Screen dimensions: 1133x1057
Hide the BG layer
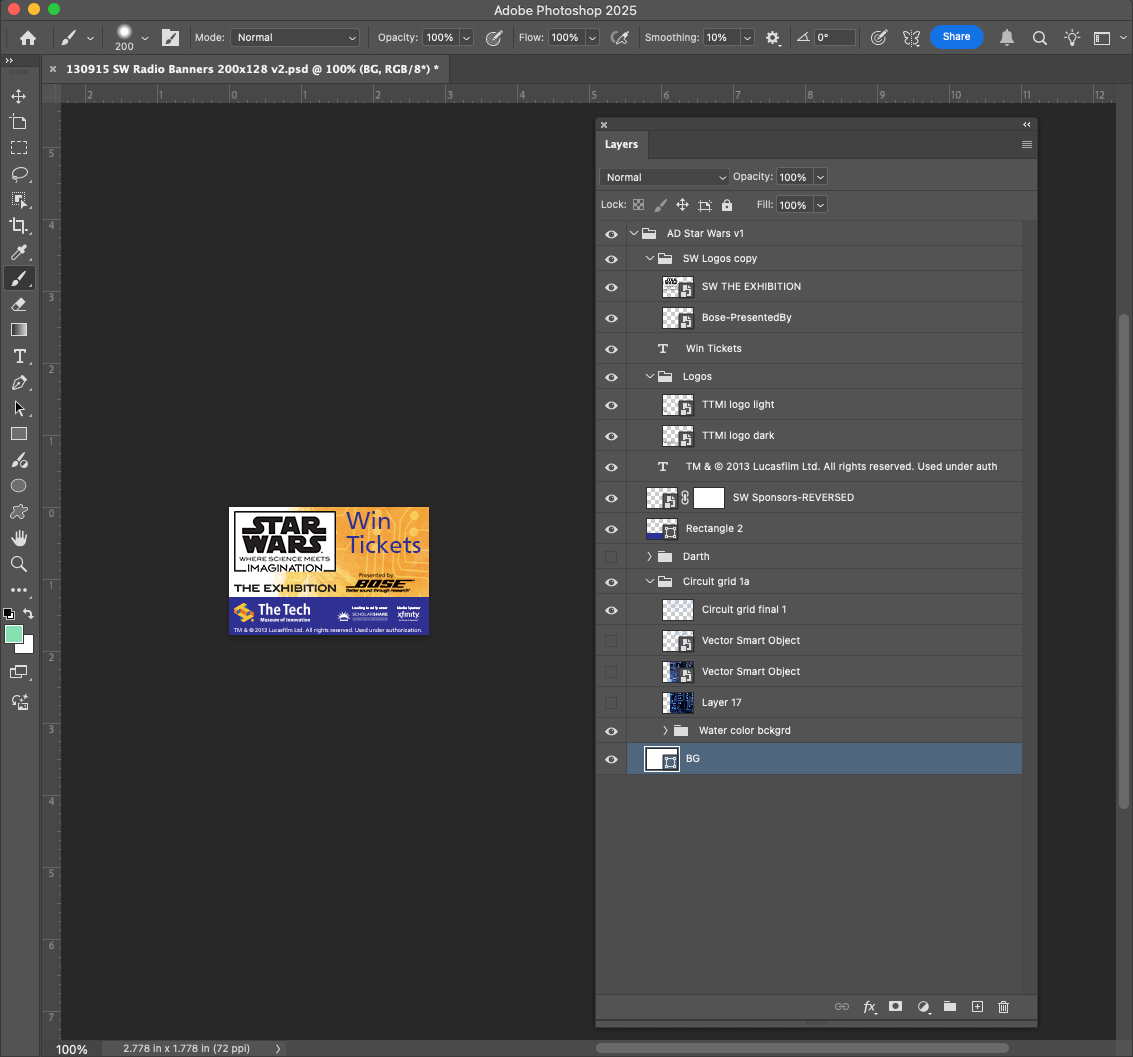(611, 759)
